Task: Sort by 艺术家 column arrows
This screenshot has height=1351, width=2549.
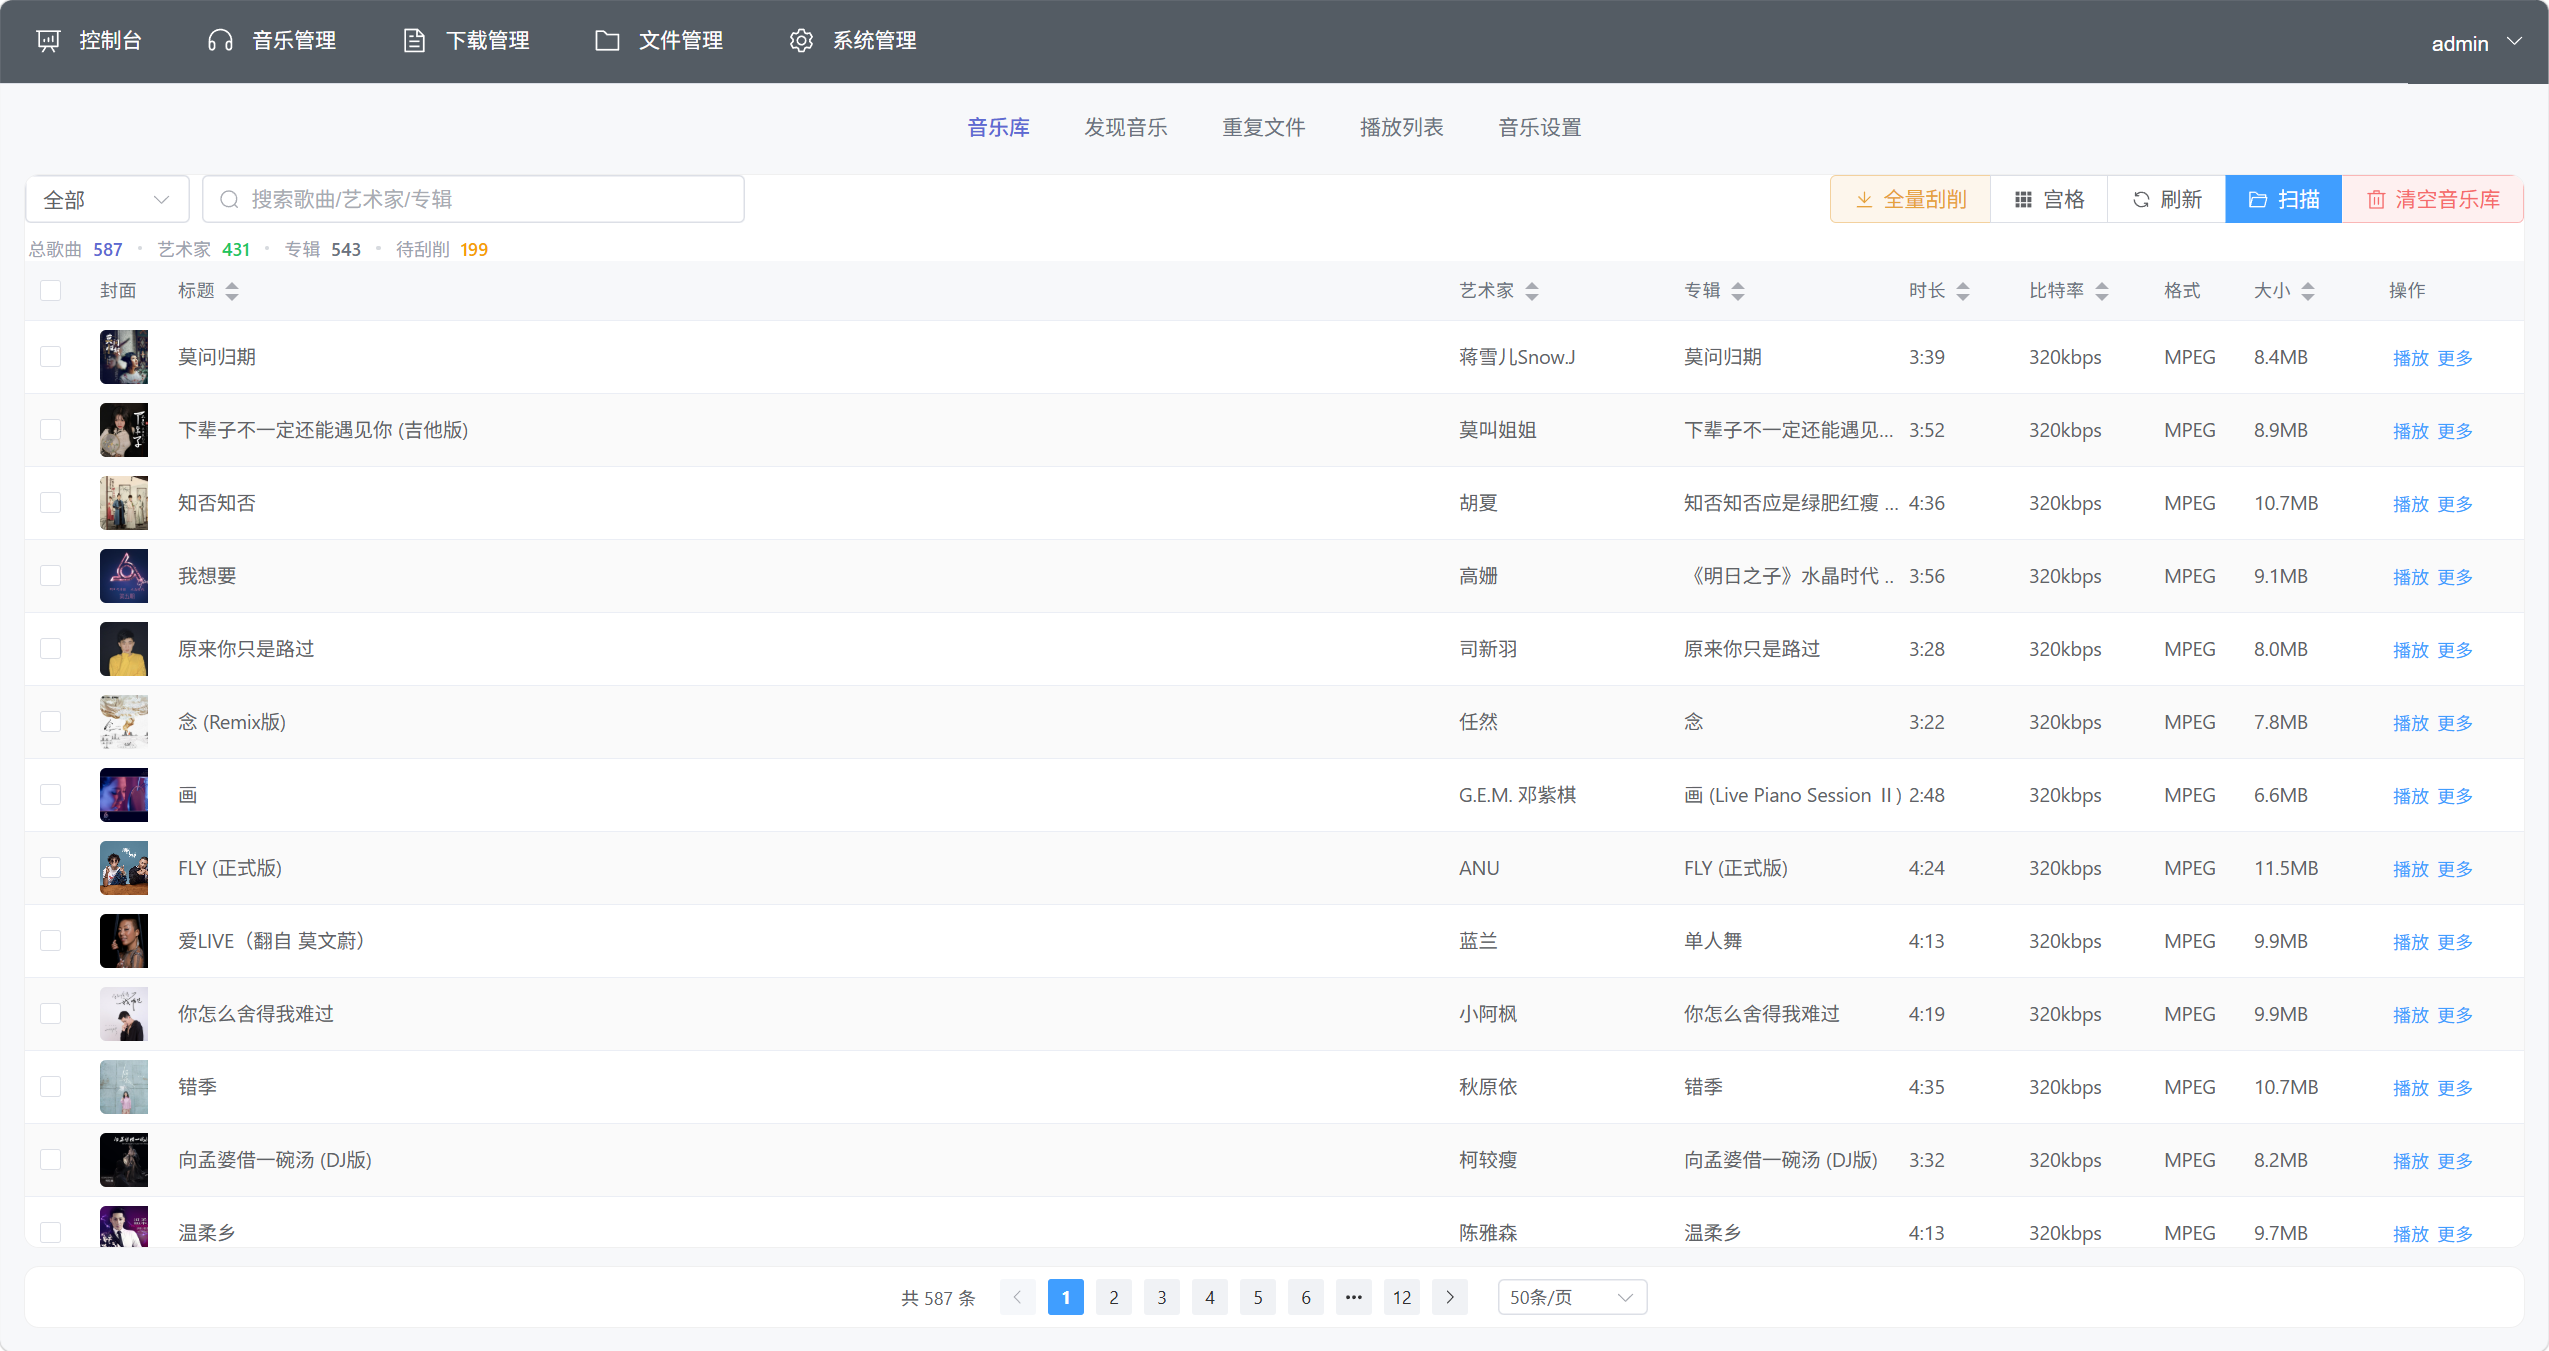Action: (x=1532, y=291)
